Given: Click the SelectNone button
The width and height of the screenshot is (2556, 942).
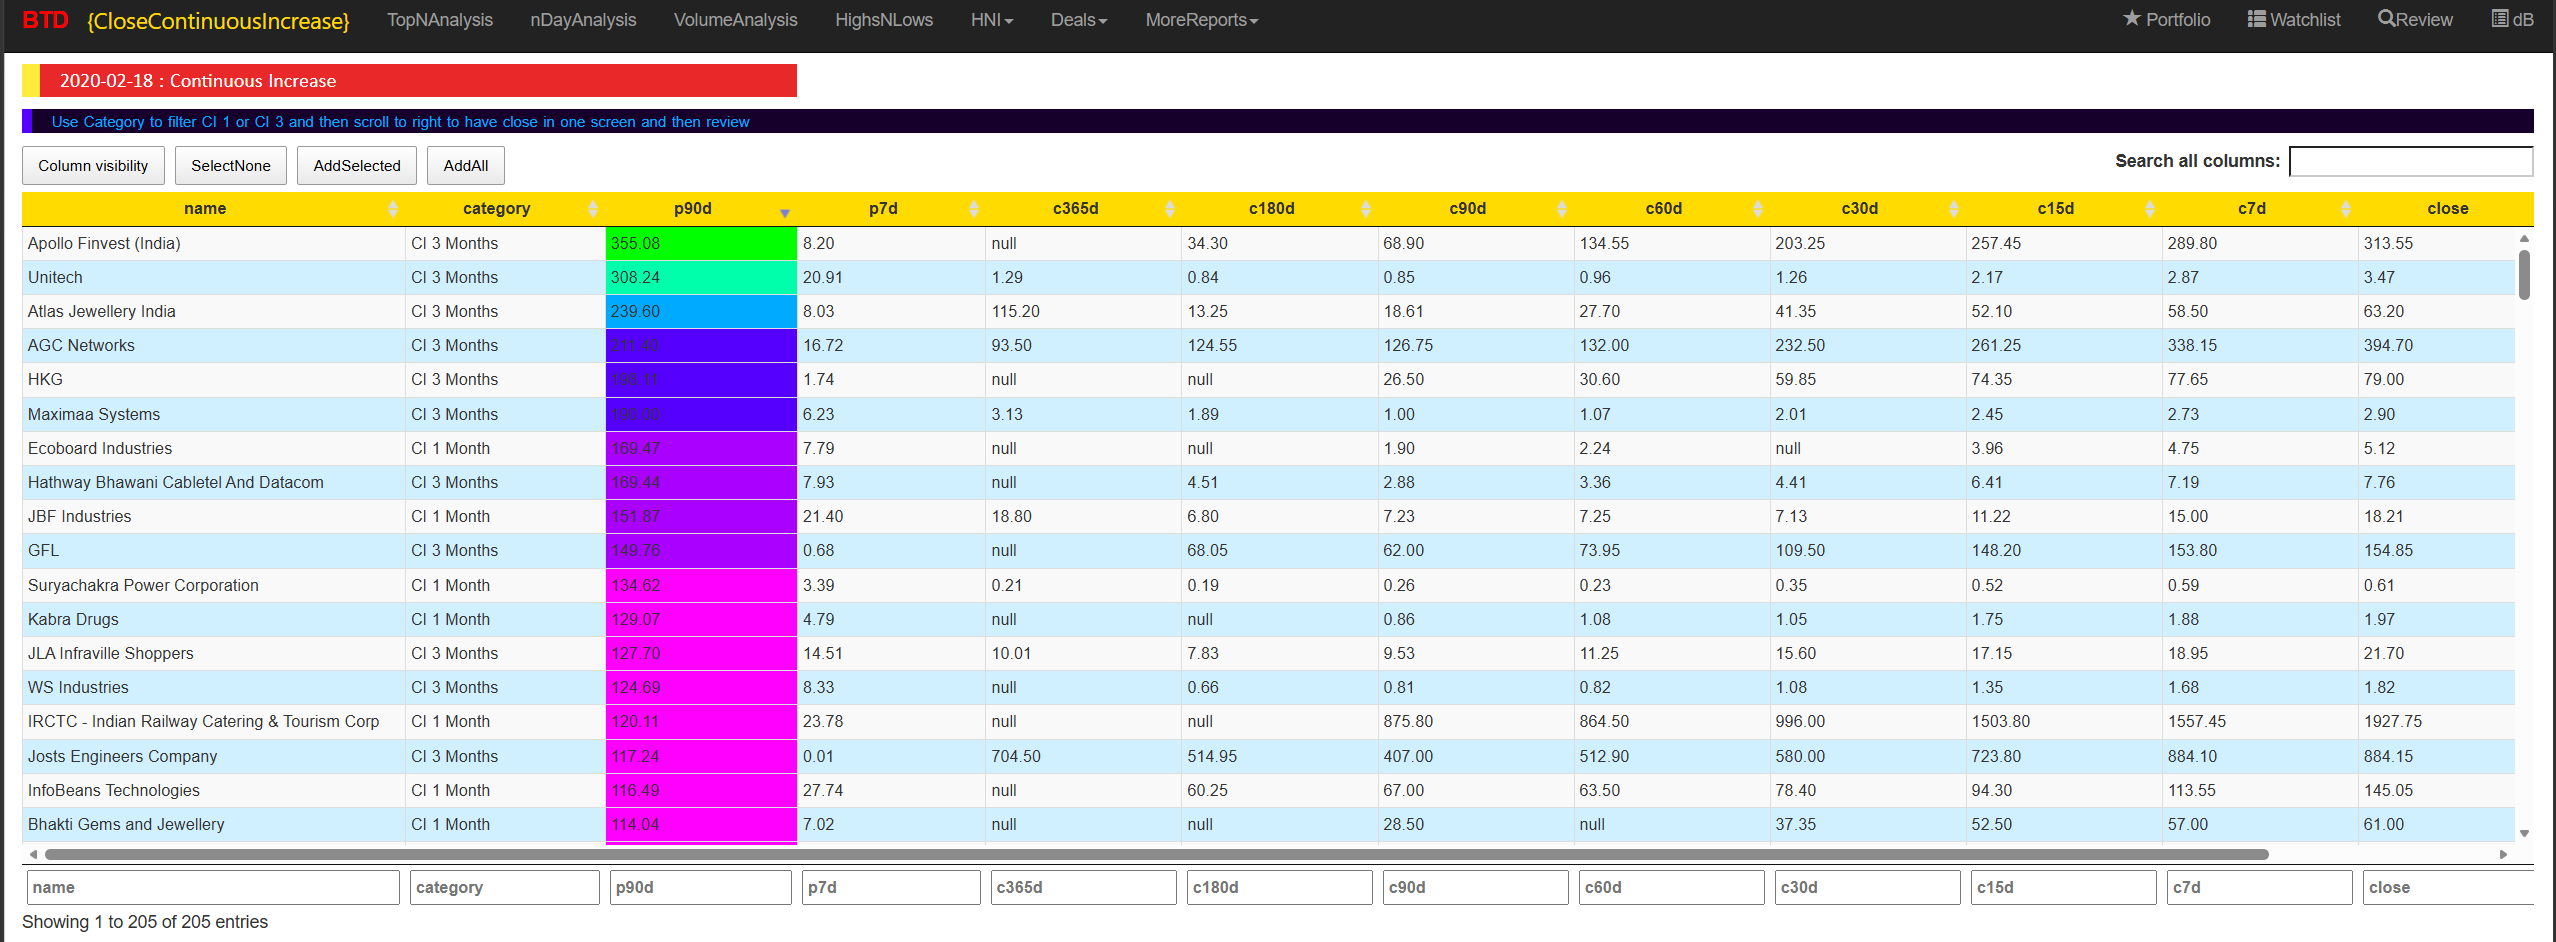Looking at the screenshot, I should pos(231,166).
